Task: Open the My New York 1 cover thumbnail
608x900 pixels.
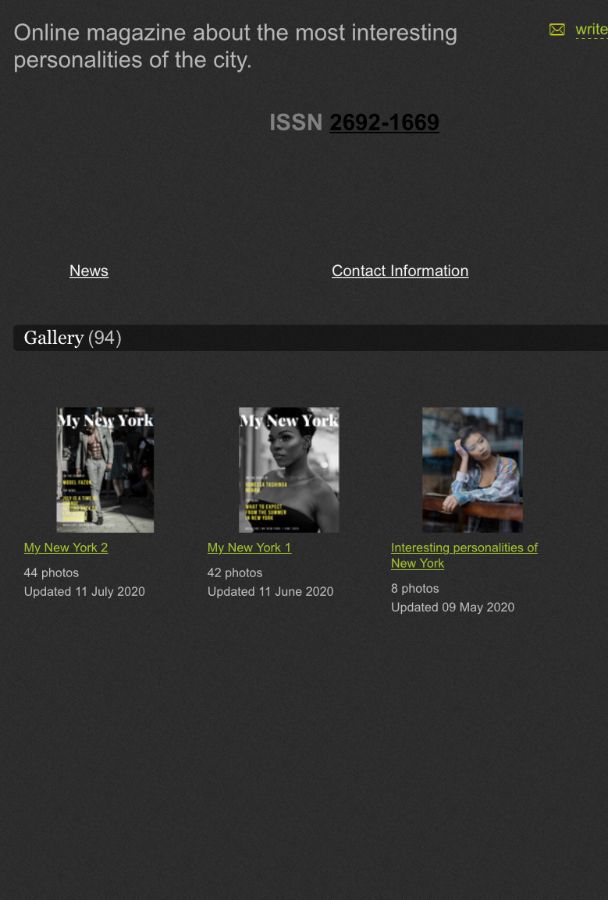Action: click(x=289, y=469)
